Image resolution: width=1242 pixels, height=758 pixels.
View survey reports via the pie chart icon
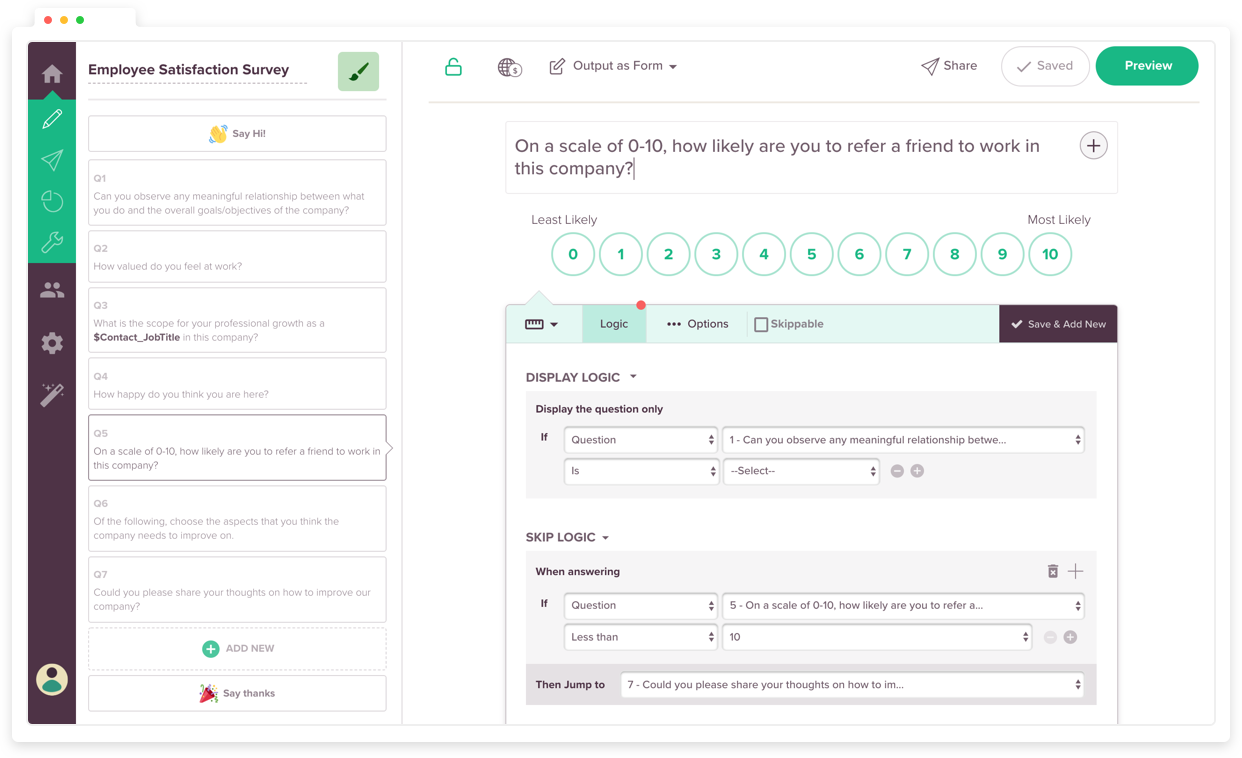point(52,201)
